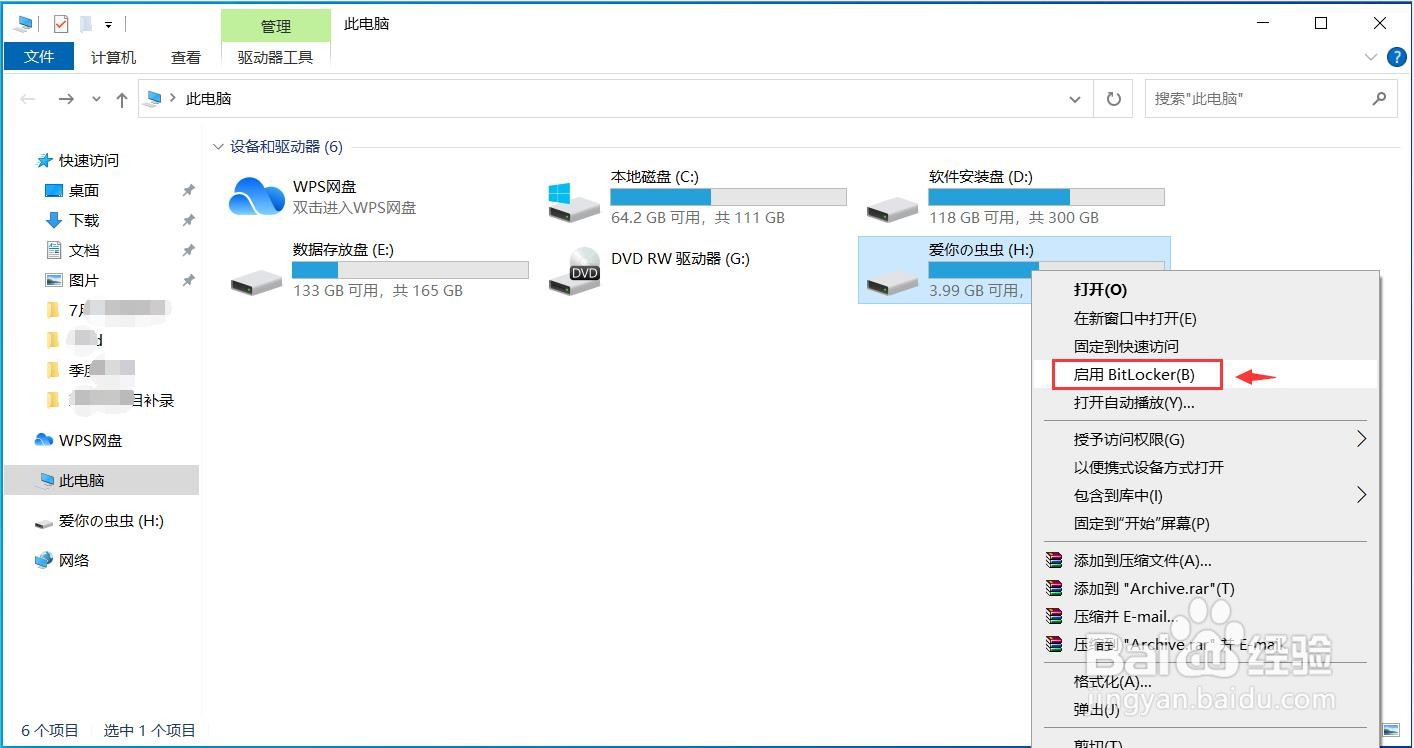The image size is (1414, 748).
Task: Click 此电脑 text in the address bar
Action: point(209,99)
